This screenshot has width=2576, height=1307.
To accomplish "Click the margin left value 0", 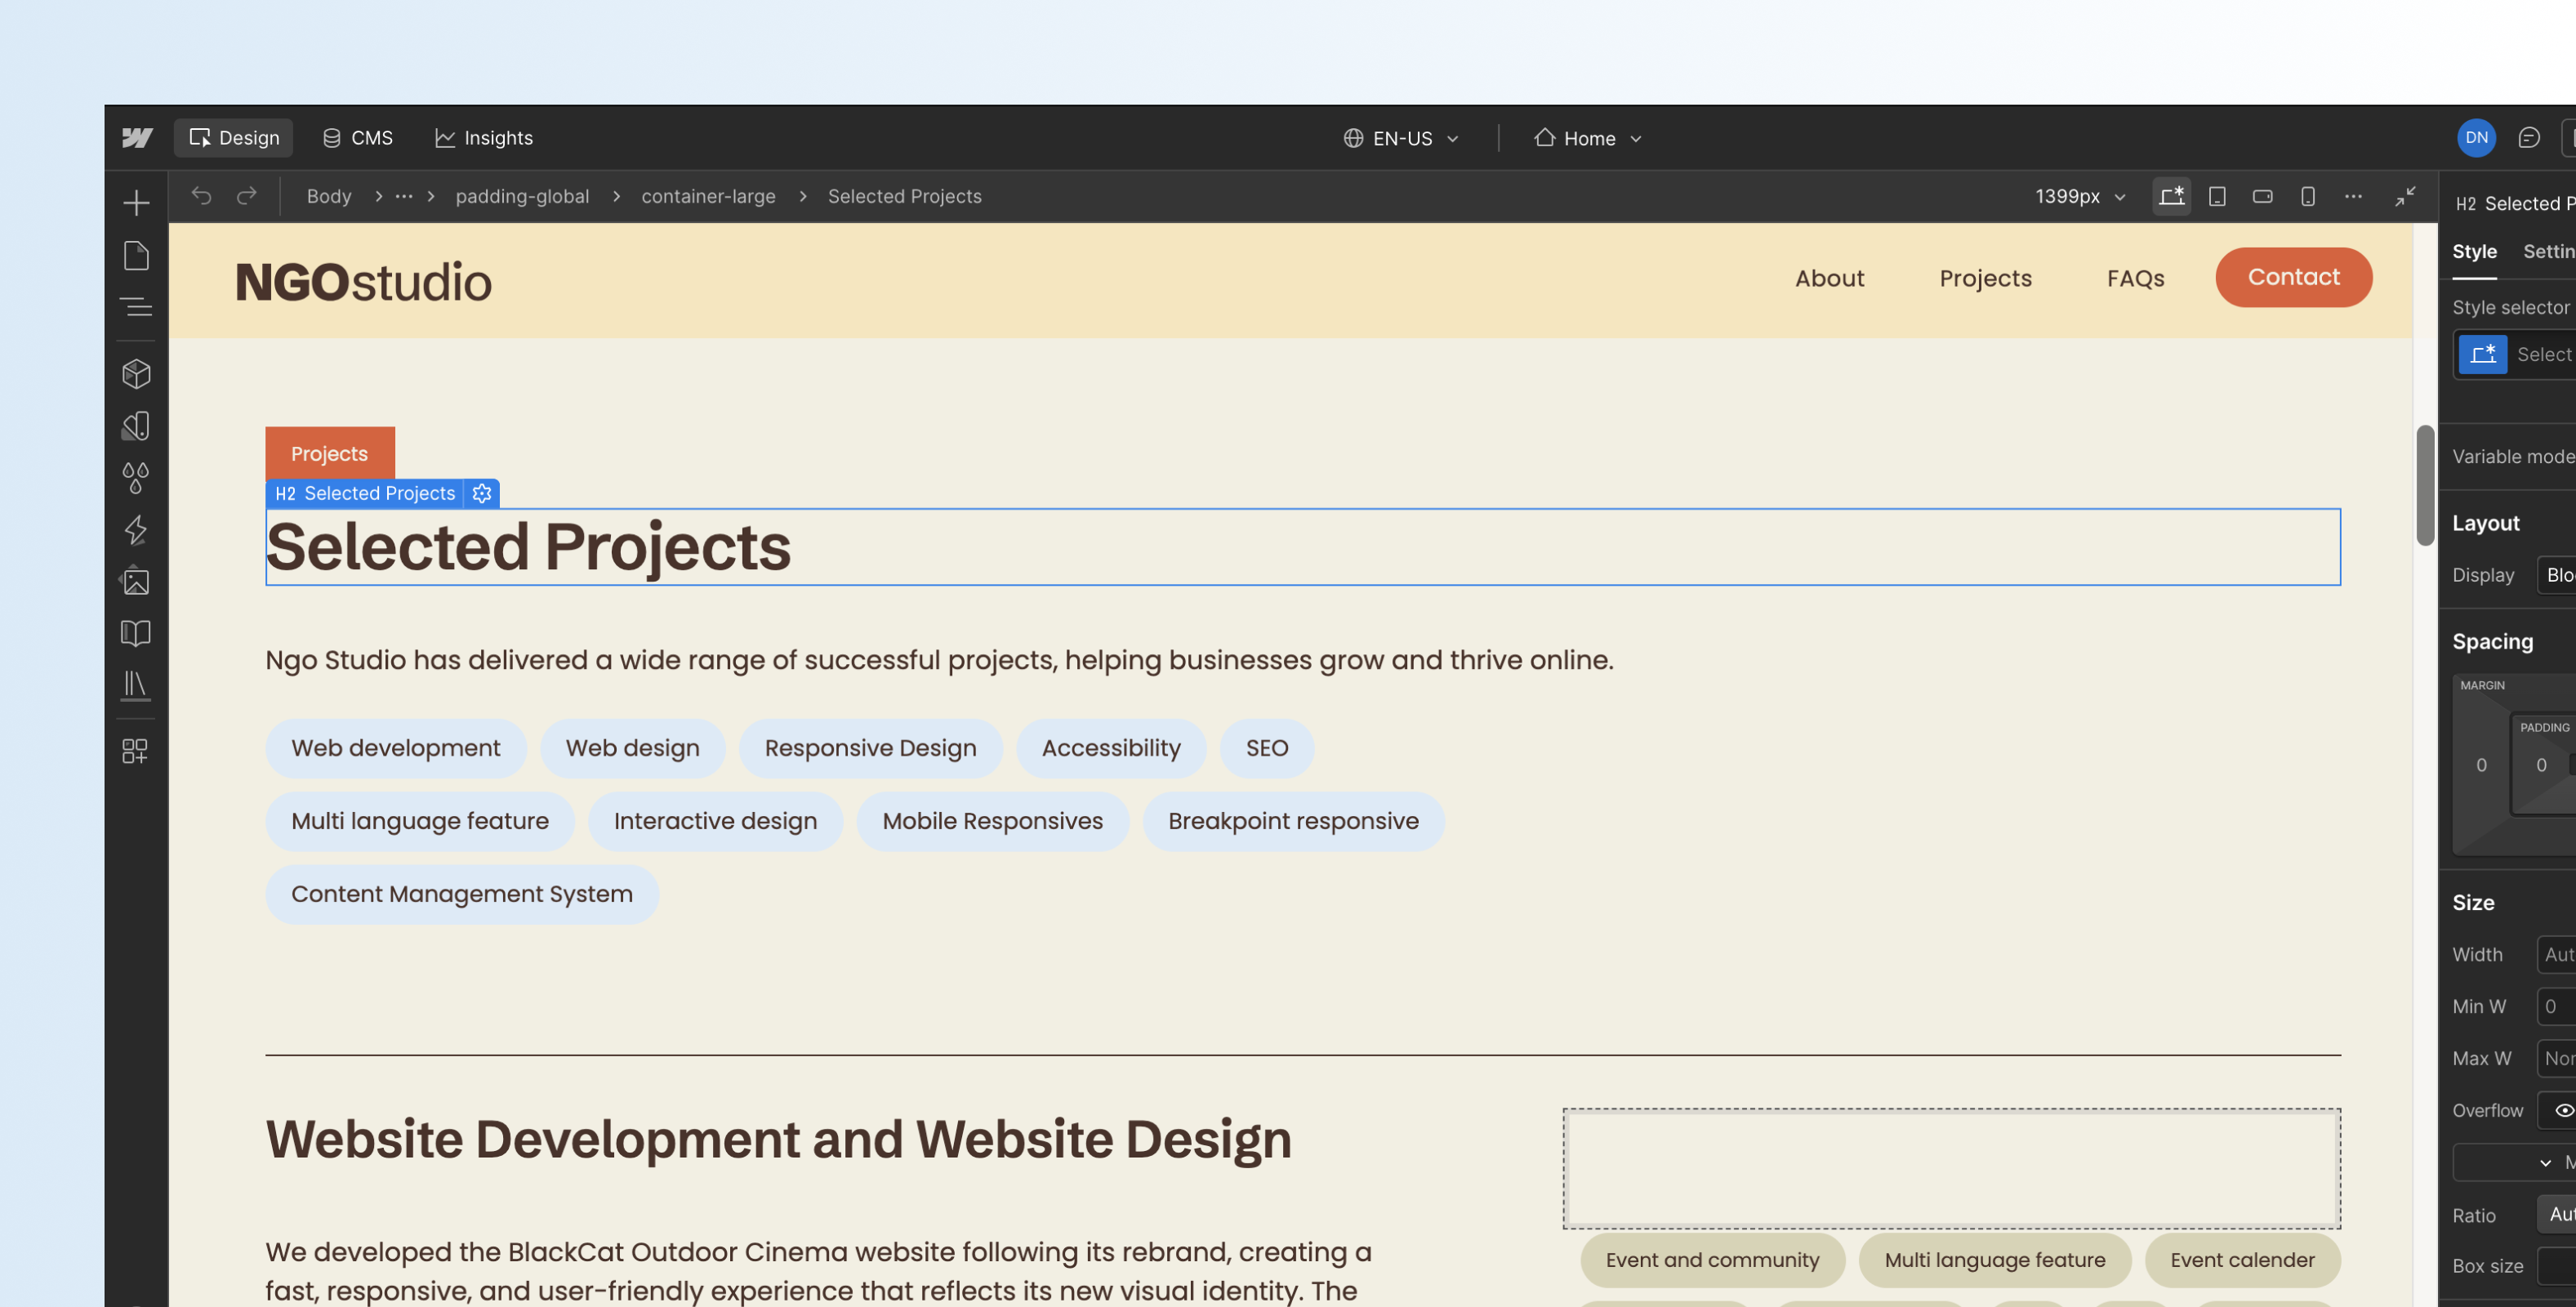I will [2481, 765].
